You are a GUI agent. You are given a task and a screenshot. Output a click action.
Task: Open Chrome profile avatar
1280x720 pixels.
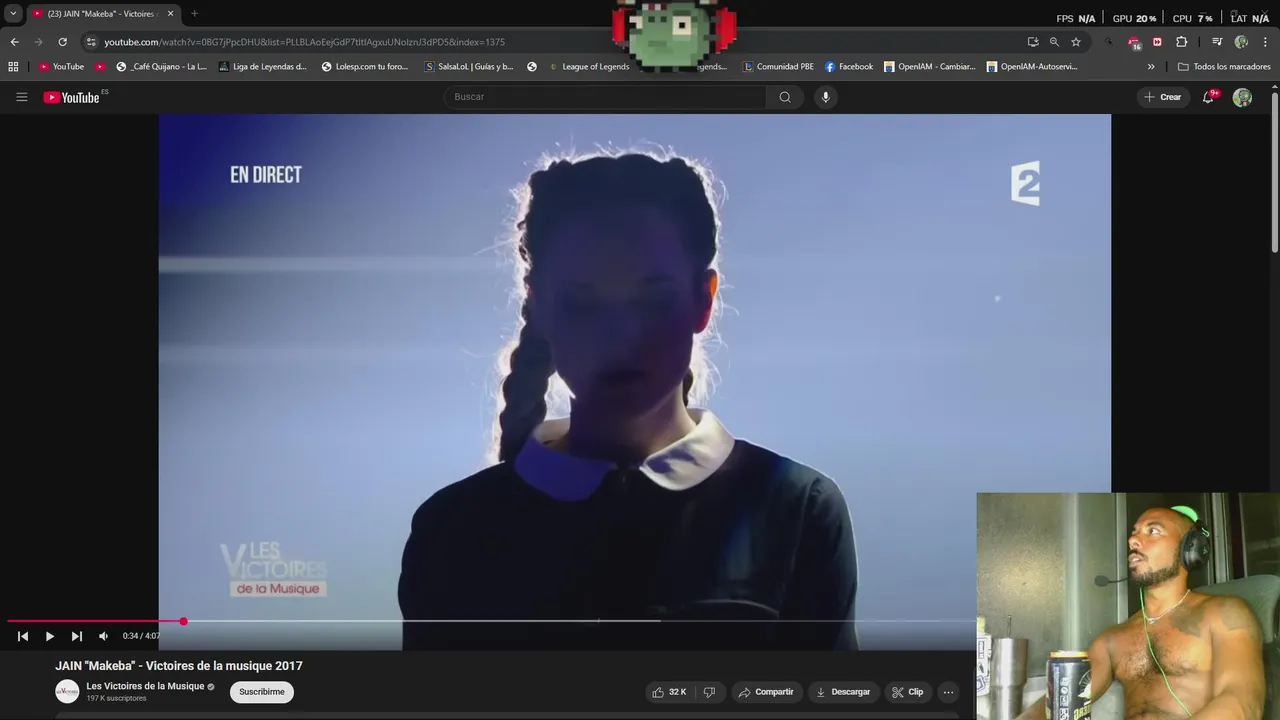1241,42
